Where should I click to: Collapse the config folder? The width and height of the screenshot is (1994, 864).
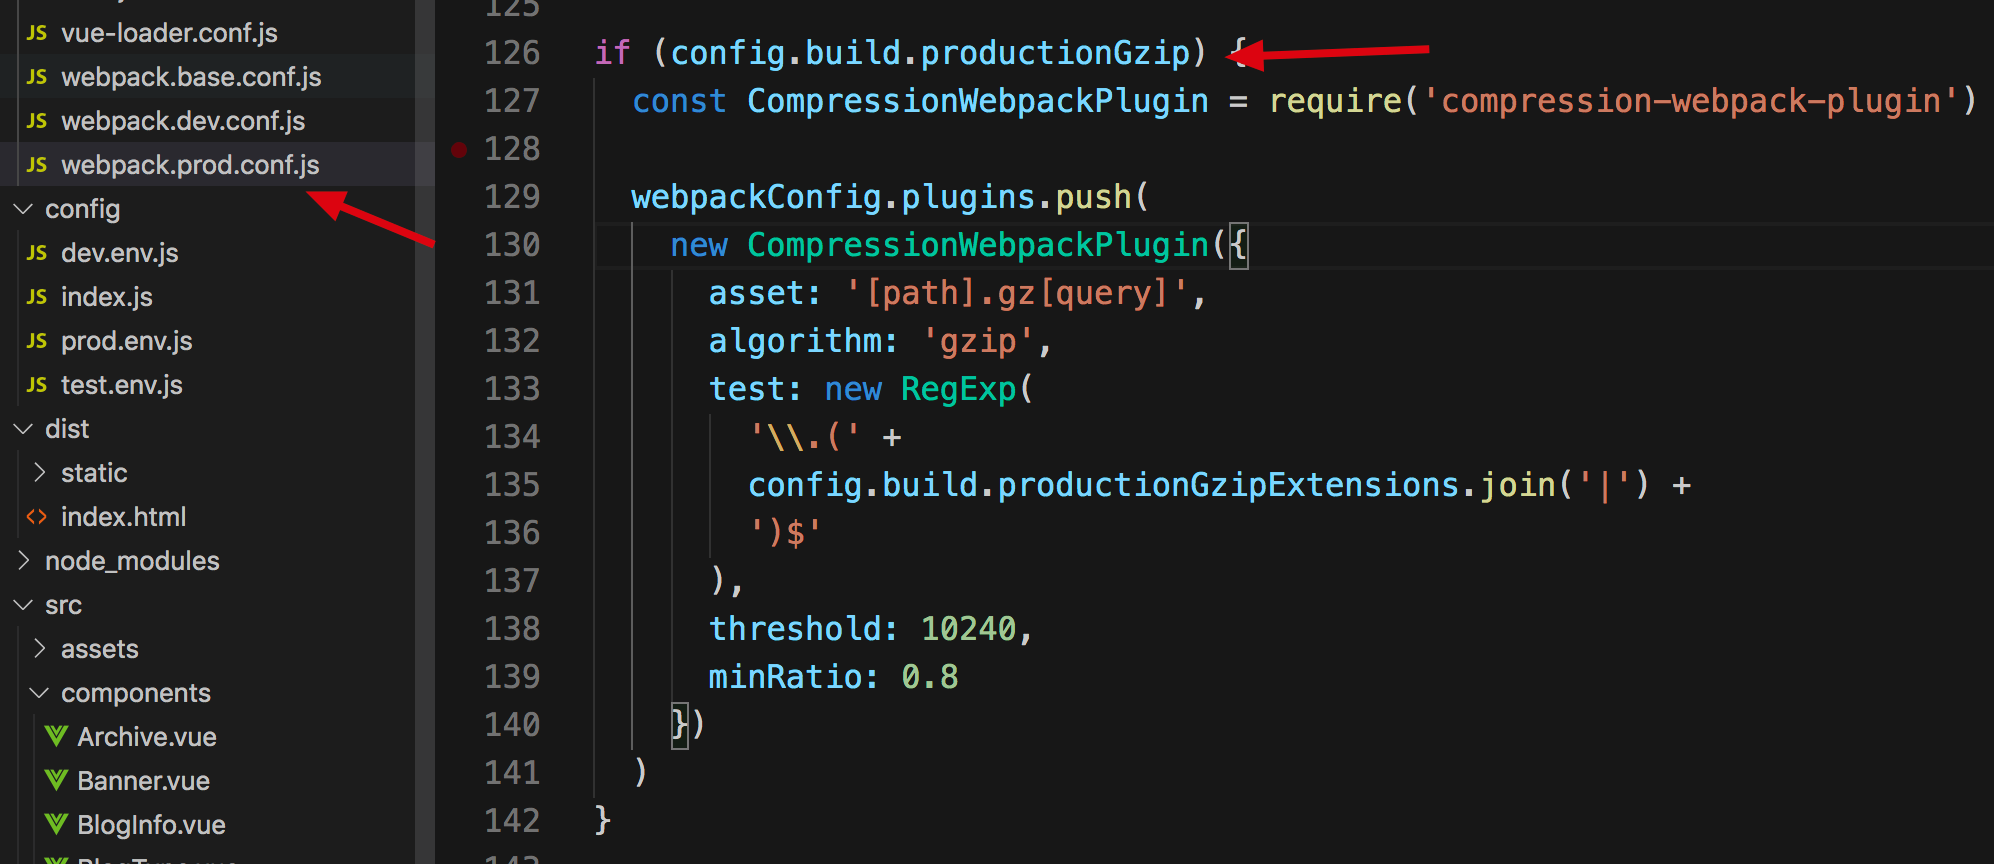22,208
